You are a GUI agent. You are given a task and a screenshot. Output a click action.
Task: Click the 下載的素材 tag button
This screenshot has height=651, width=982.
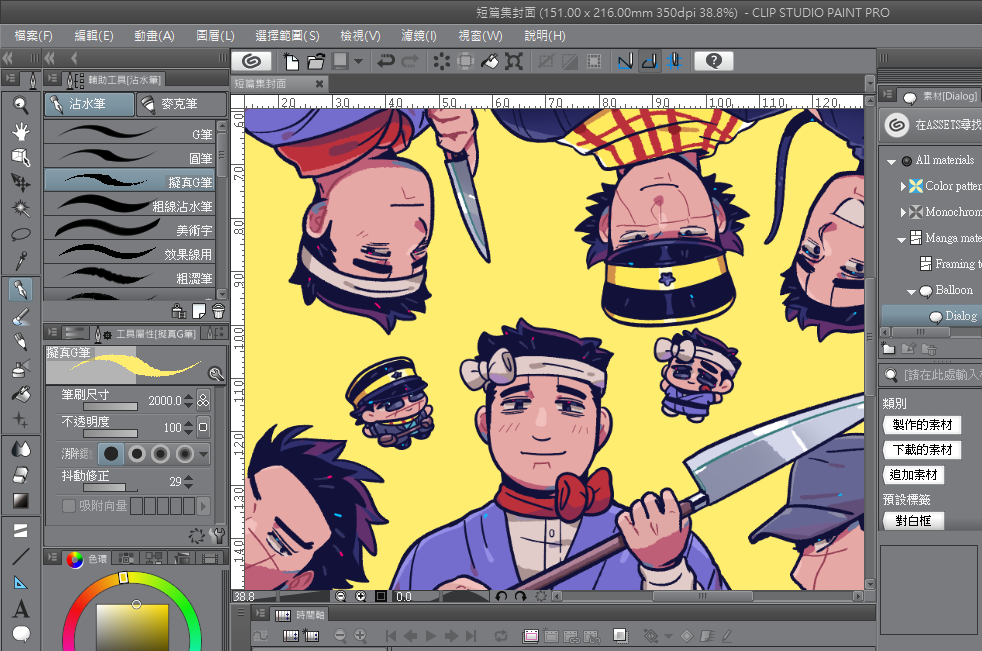pos(922,450)
